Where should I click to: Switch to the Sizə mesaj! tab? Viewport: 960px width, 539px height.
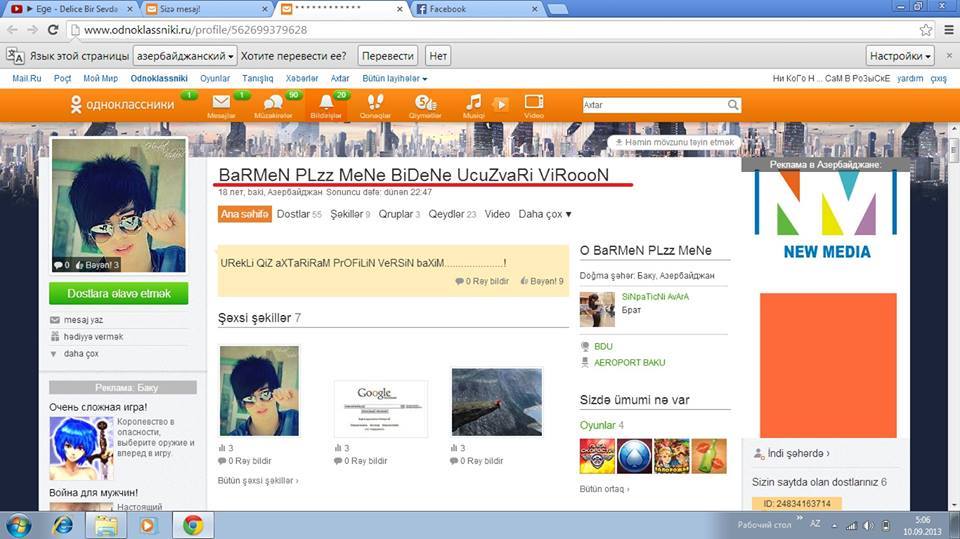(207, 9)
